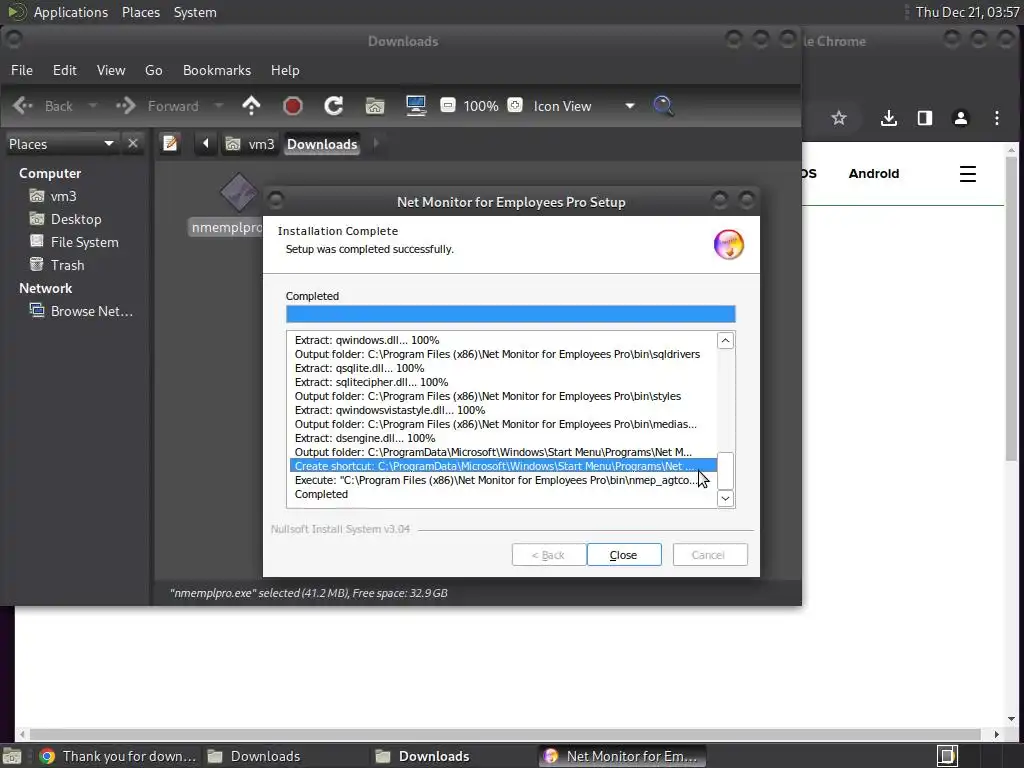The width and height of the screenshot is (1024, 768).
Task: Zoom in with plus icon
Action: (x=515, y=104)
